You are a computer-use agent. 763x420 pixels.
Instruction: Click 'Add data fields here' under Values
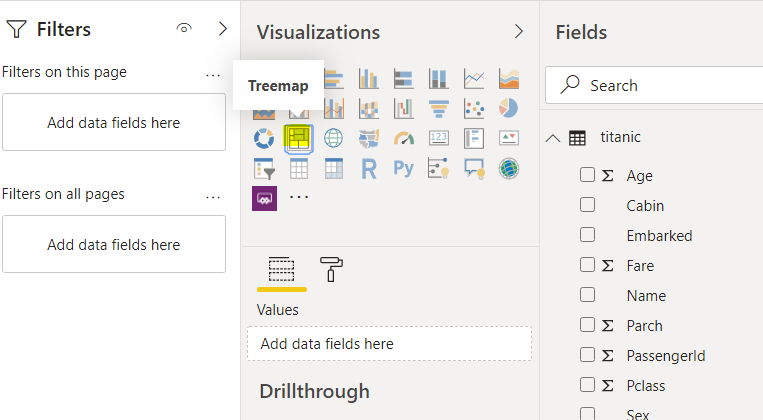389,344
